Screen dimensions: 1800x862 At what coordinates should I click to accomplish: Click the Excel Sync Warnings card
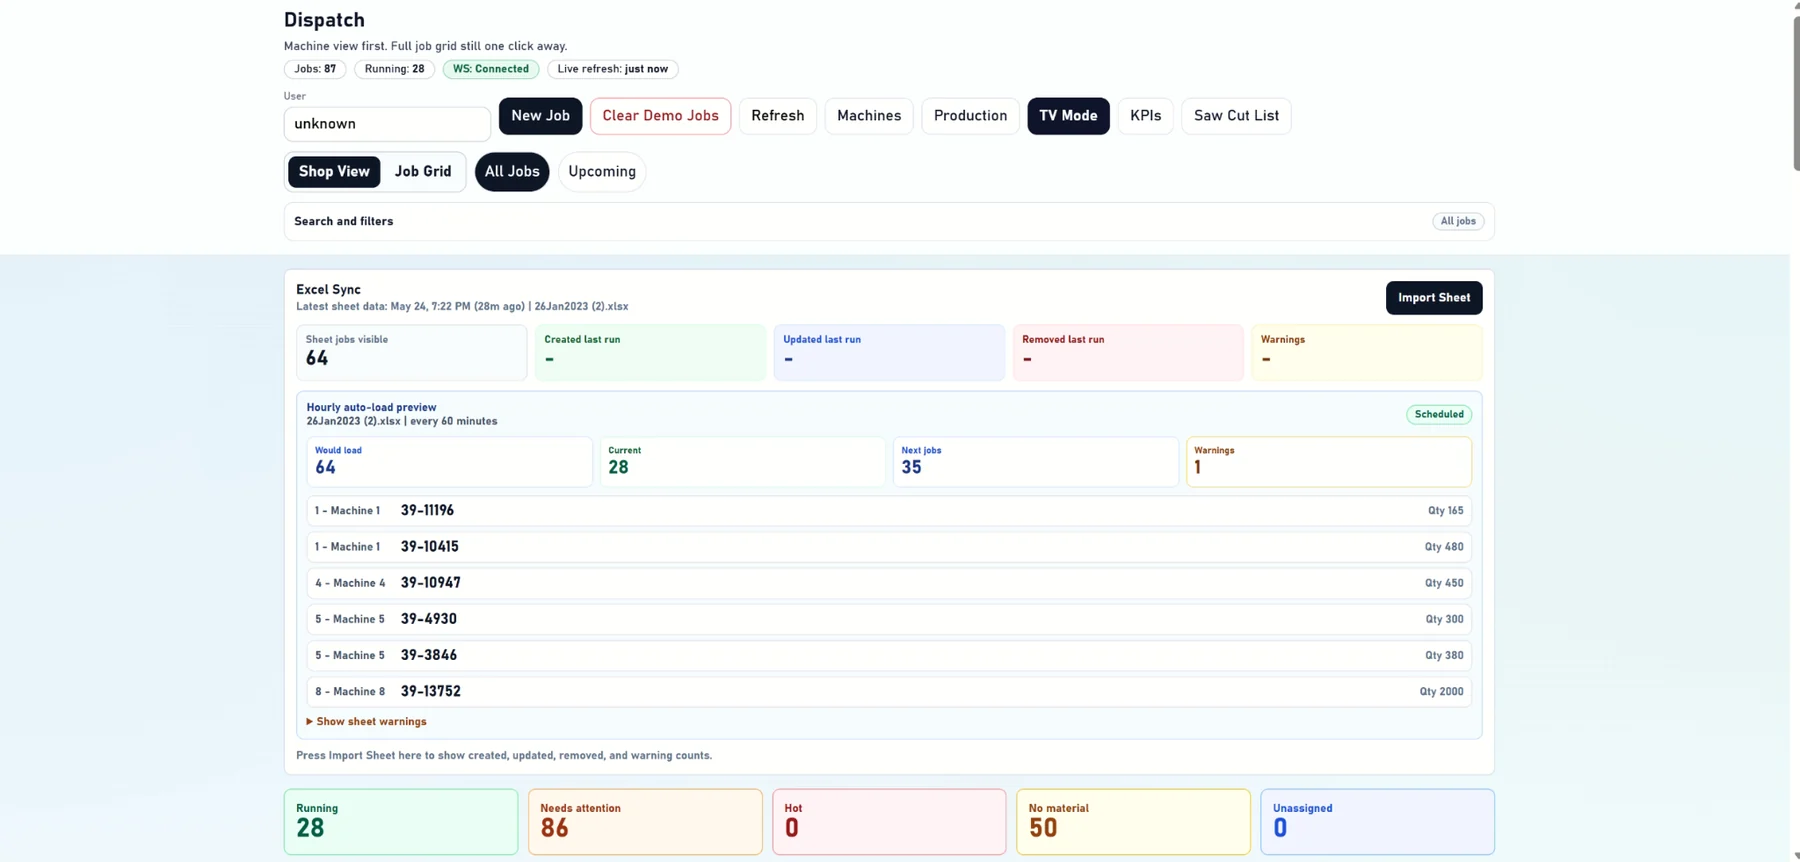[x=1367, y=352]
